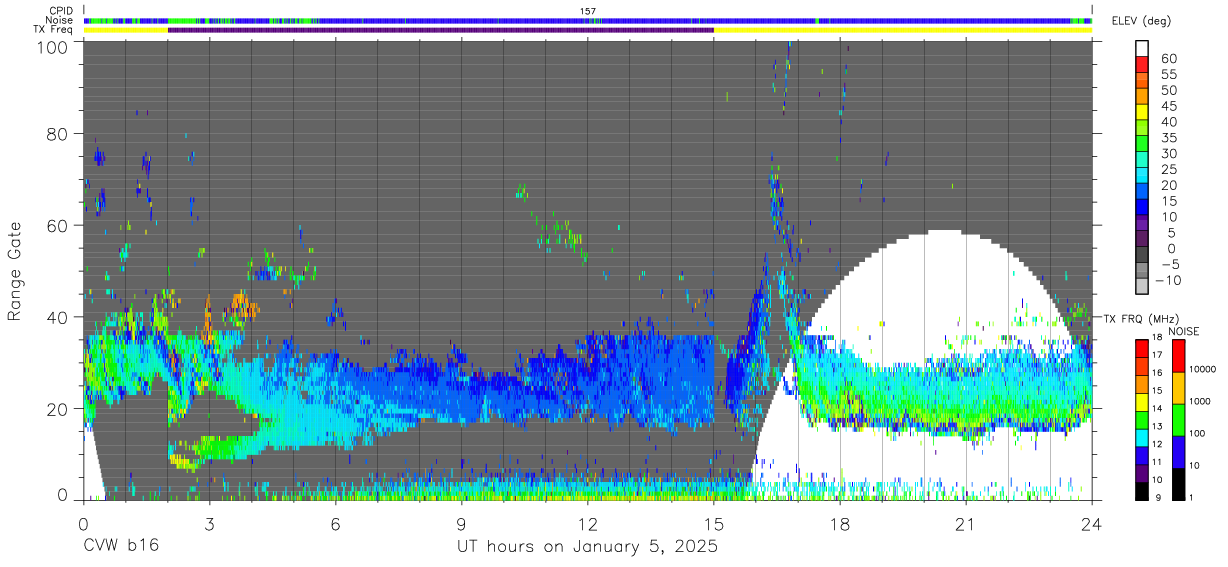
Task: Click the '60' label in ELEV legend
Action: click(1168, 58)
